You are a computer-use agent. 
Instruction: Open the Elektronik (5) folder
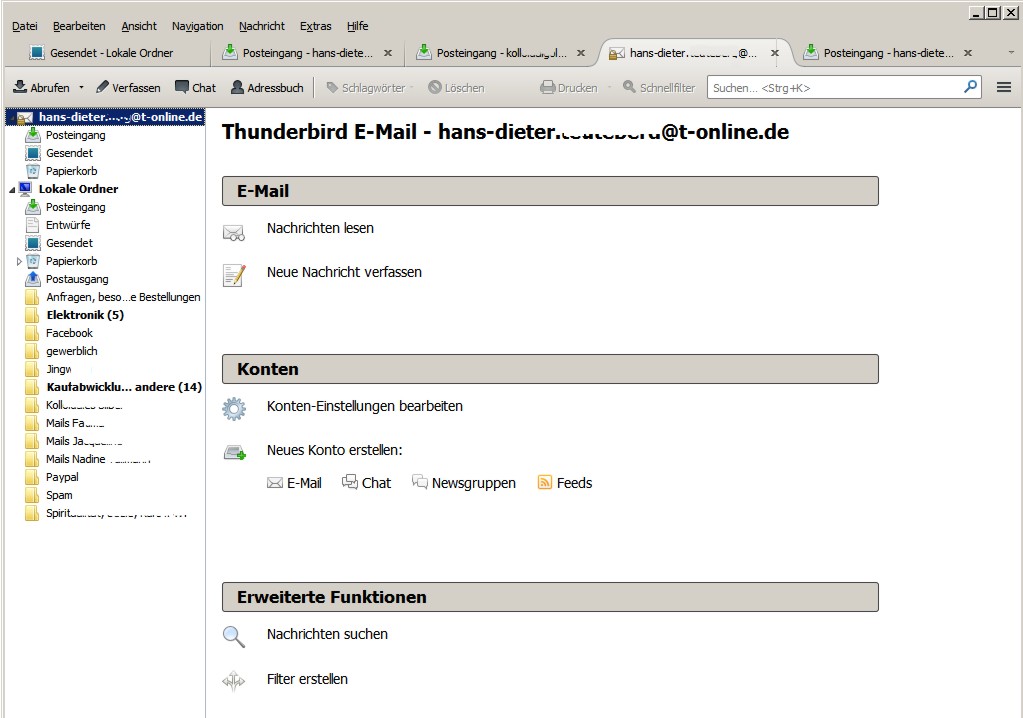tap(85, 315)
